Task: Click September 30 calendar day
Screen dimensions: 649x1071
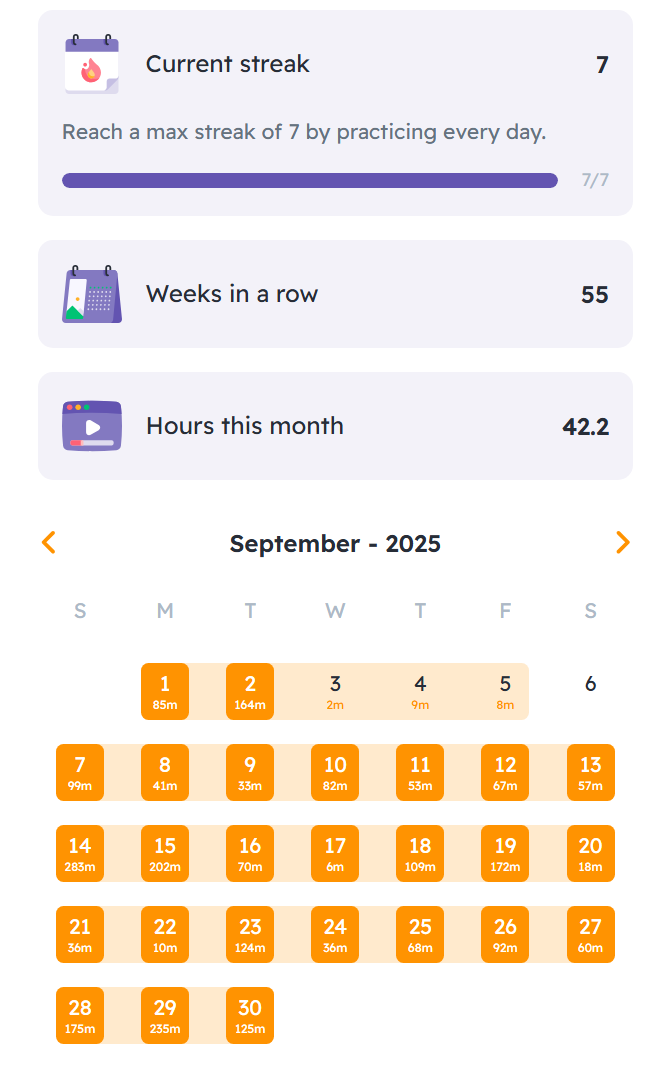Action: pyautogui.click(x=250, y=1015)
